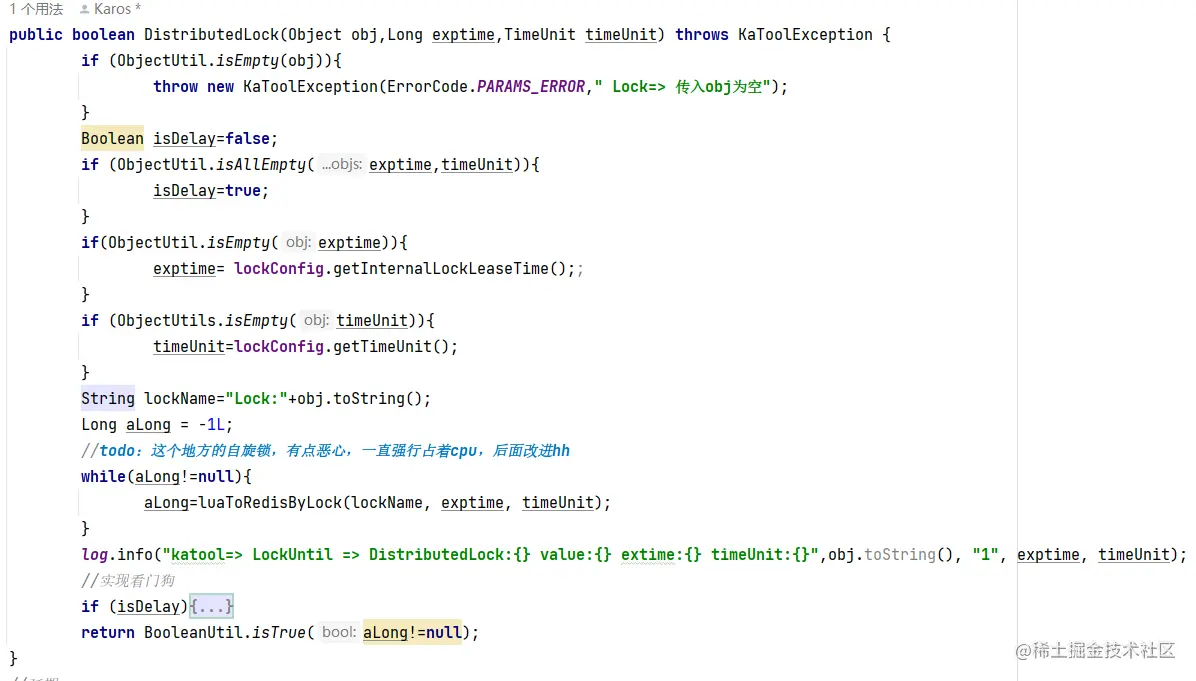The image size is (1196, 681).
Task: Click the 实现看门狗 comment
Action: [x=128, y=580]
